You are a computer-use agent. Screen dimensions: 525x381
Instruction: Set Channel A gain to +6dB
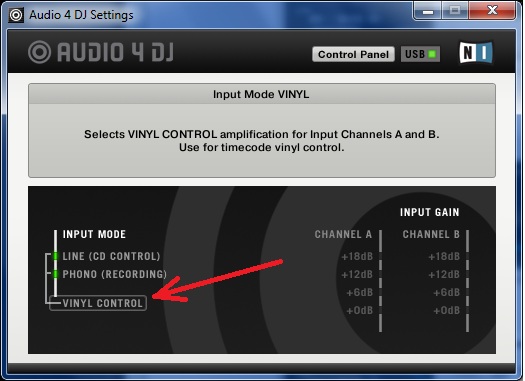[x=360, y=293]
